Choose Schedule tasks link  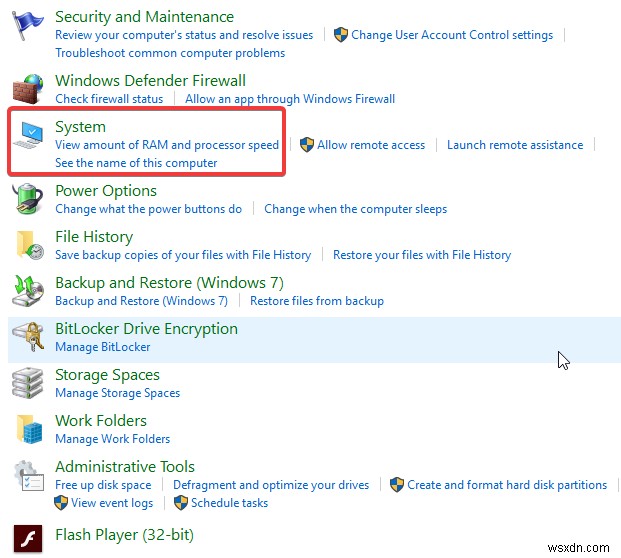[x=229, y=503]
